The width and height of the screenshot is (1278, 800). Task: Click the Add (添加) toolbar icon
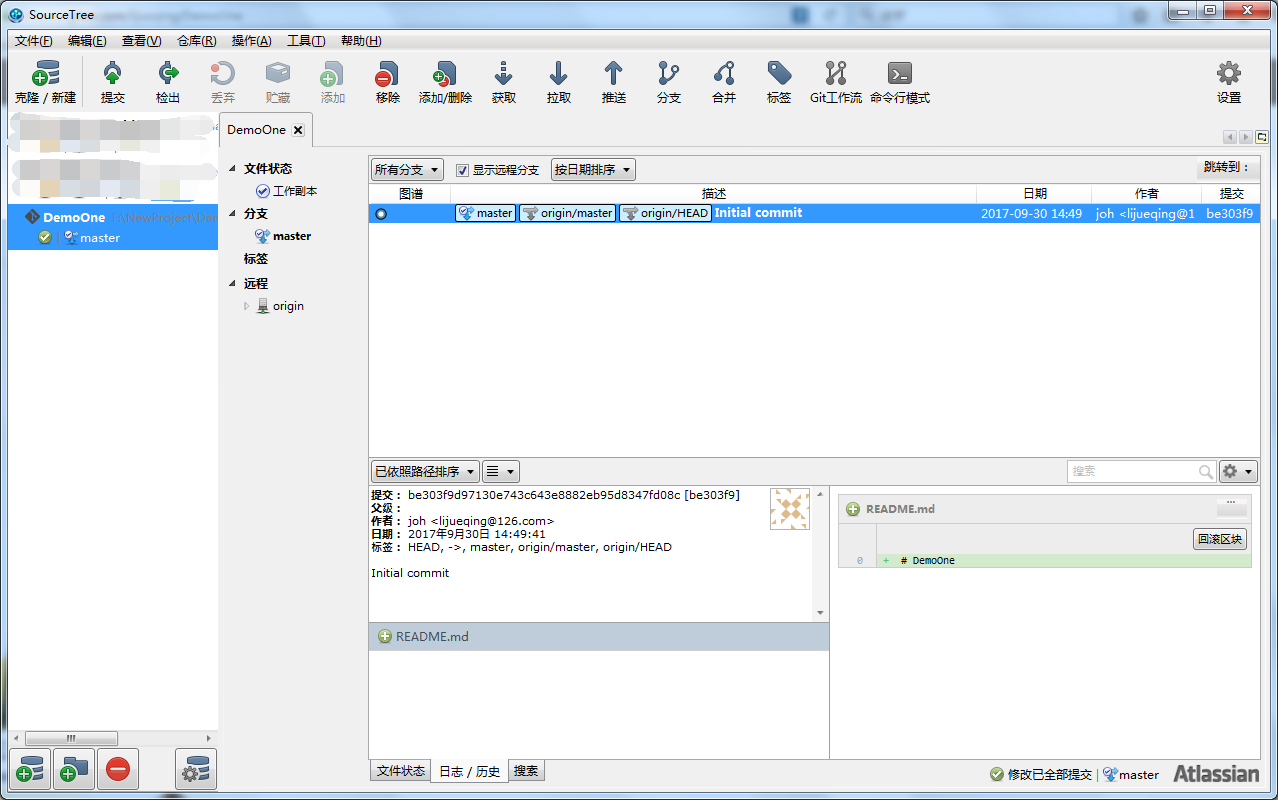[333, 81]
